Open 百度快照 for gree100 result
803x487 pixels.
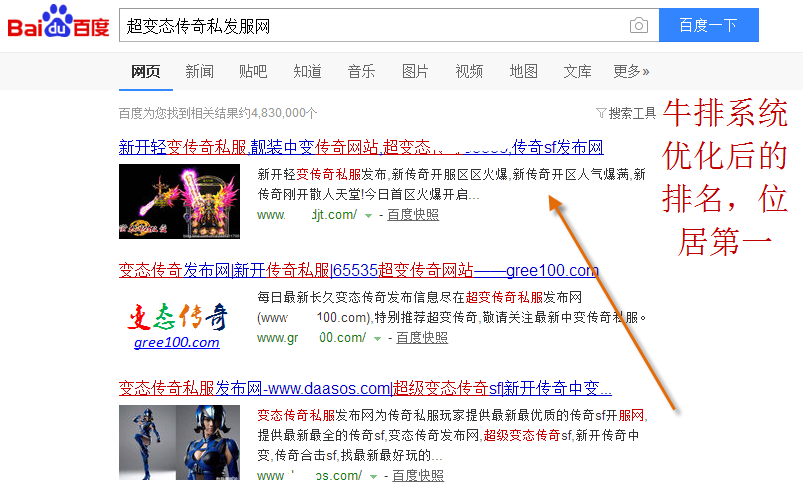point(422,337)
